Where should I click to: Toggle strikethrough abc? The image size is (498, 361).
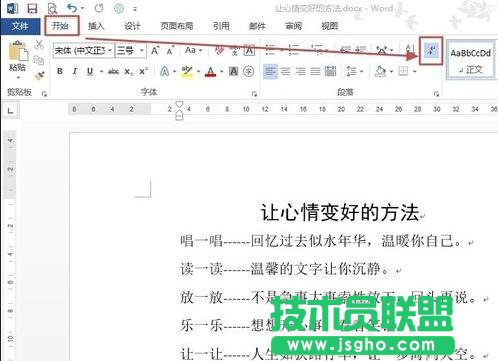click(113, 71)
